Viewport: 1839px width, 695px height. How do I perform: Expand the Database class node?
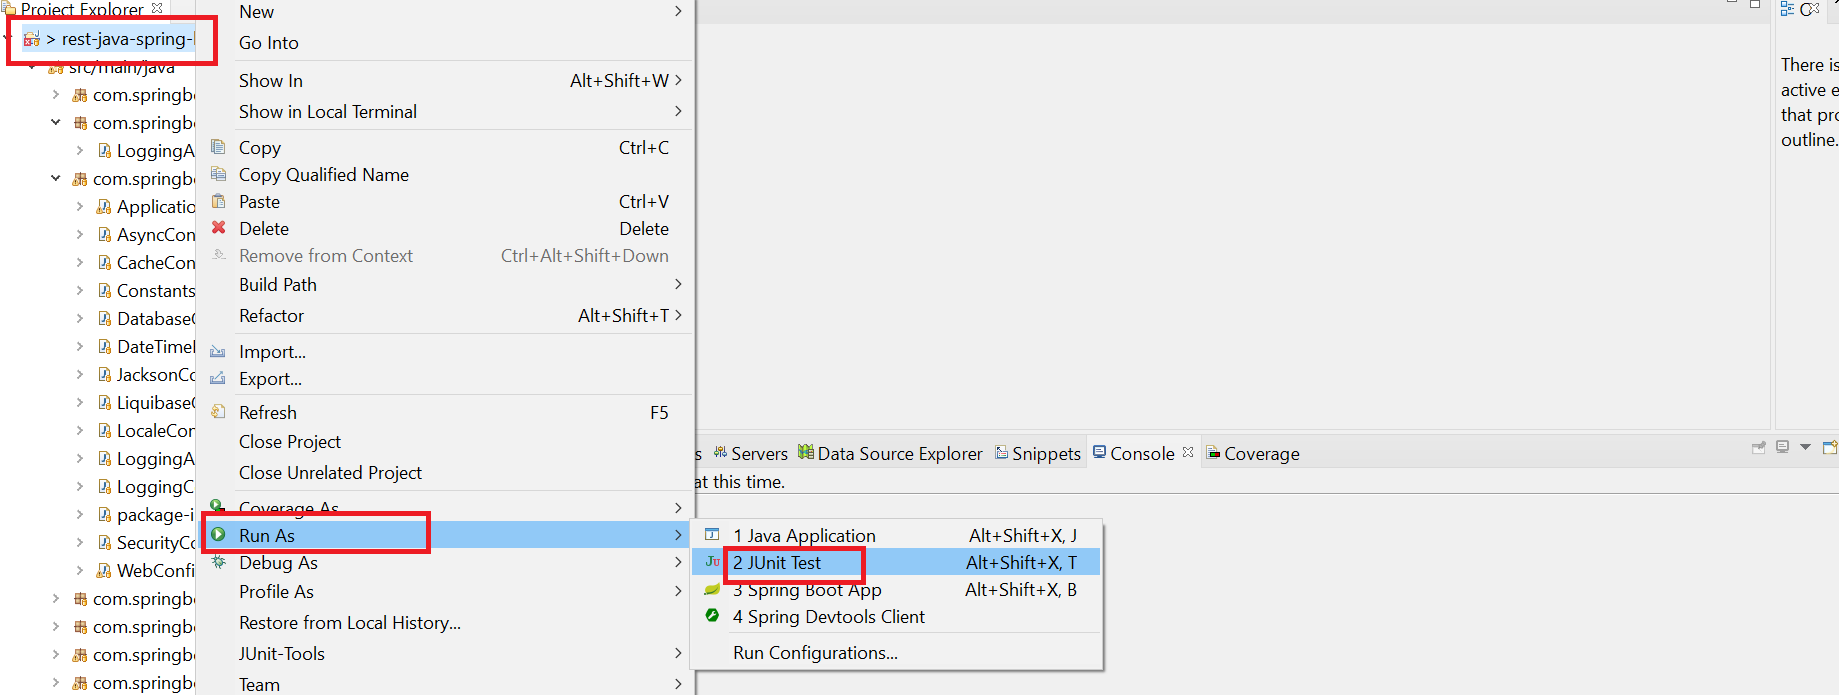tap(81, 318)
